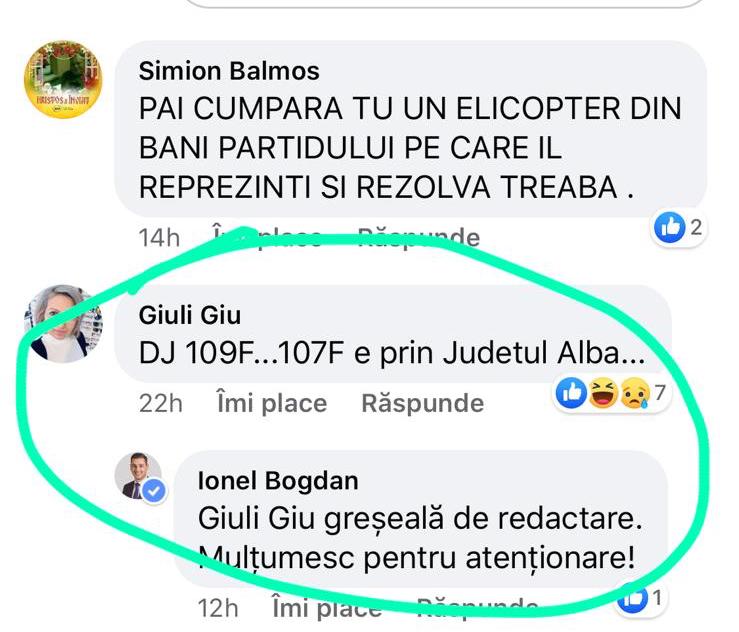Click the 22h timestamp on Giuli Giu comment
The image size is (739, 632).
(x=161, y=404)
